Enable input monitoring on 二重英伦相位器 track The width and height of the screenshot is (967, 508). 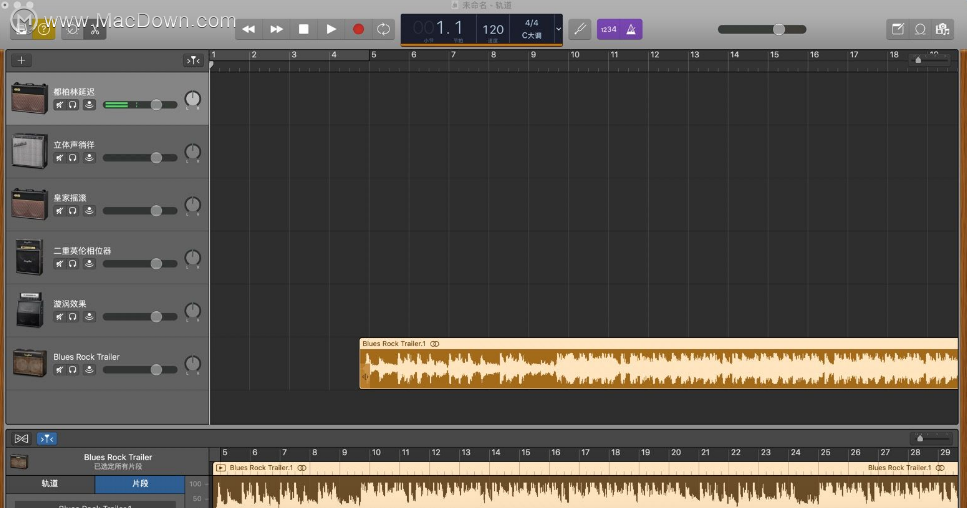(x=89, y=264)
